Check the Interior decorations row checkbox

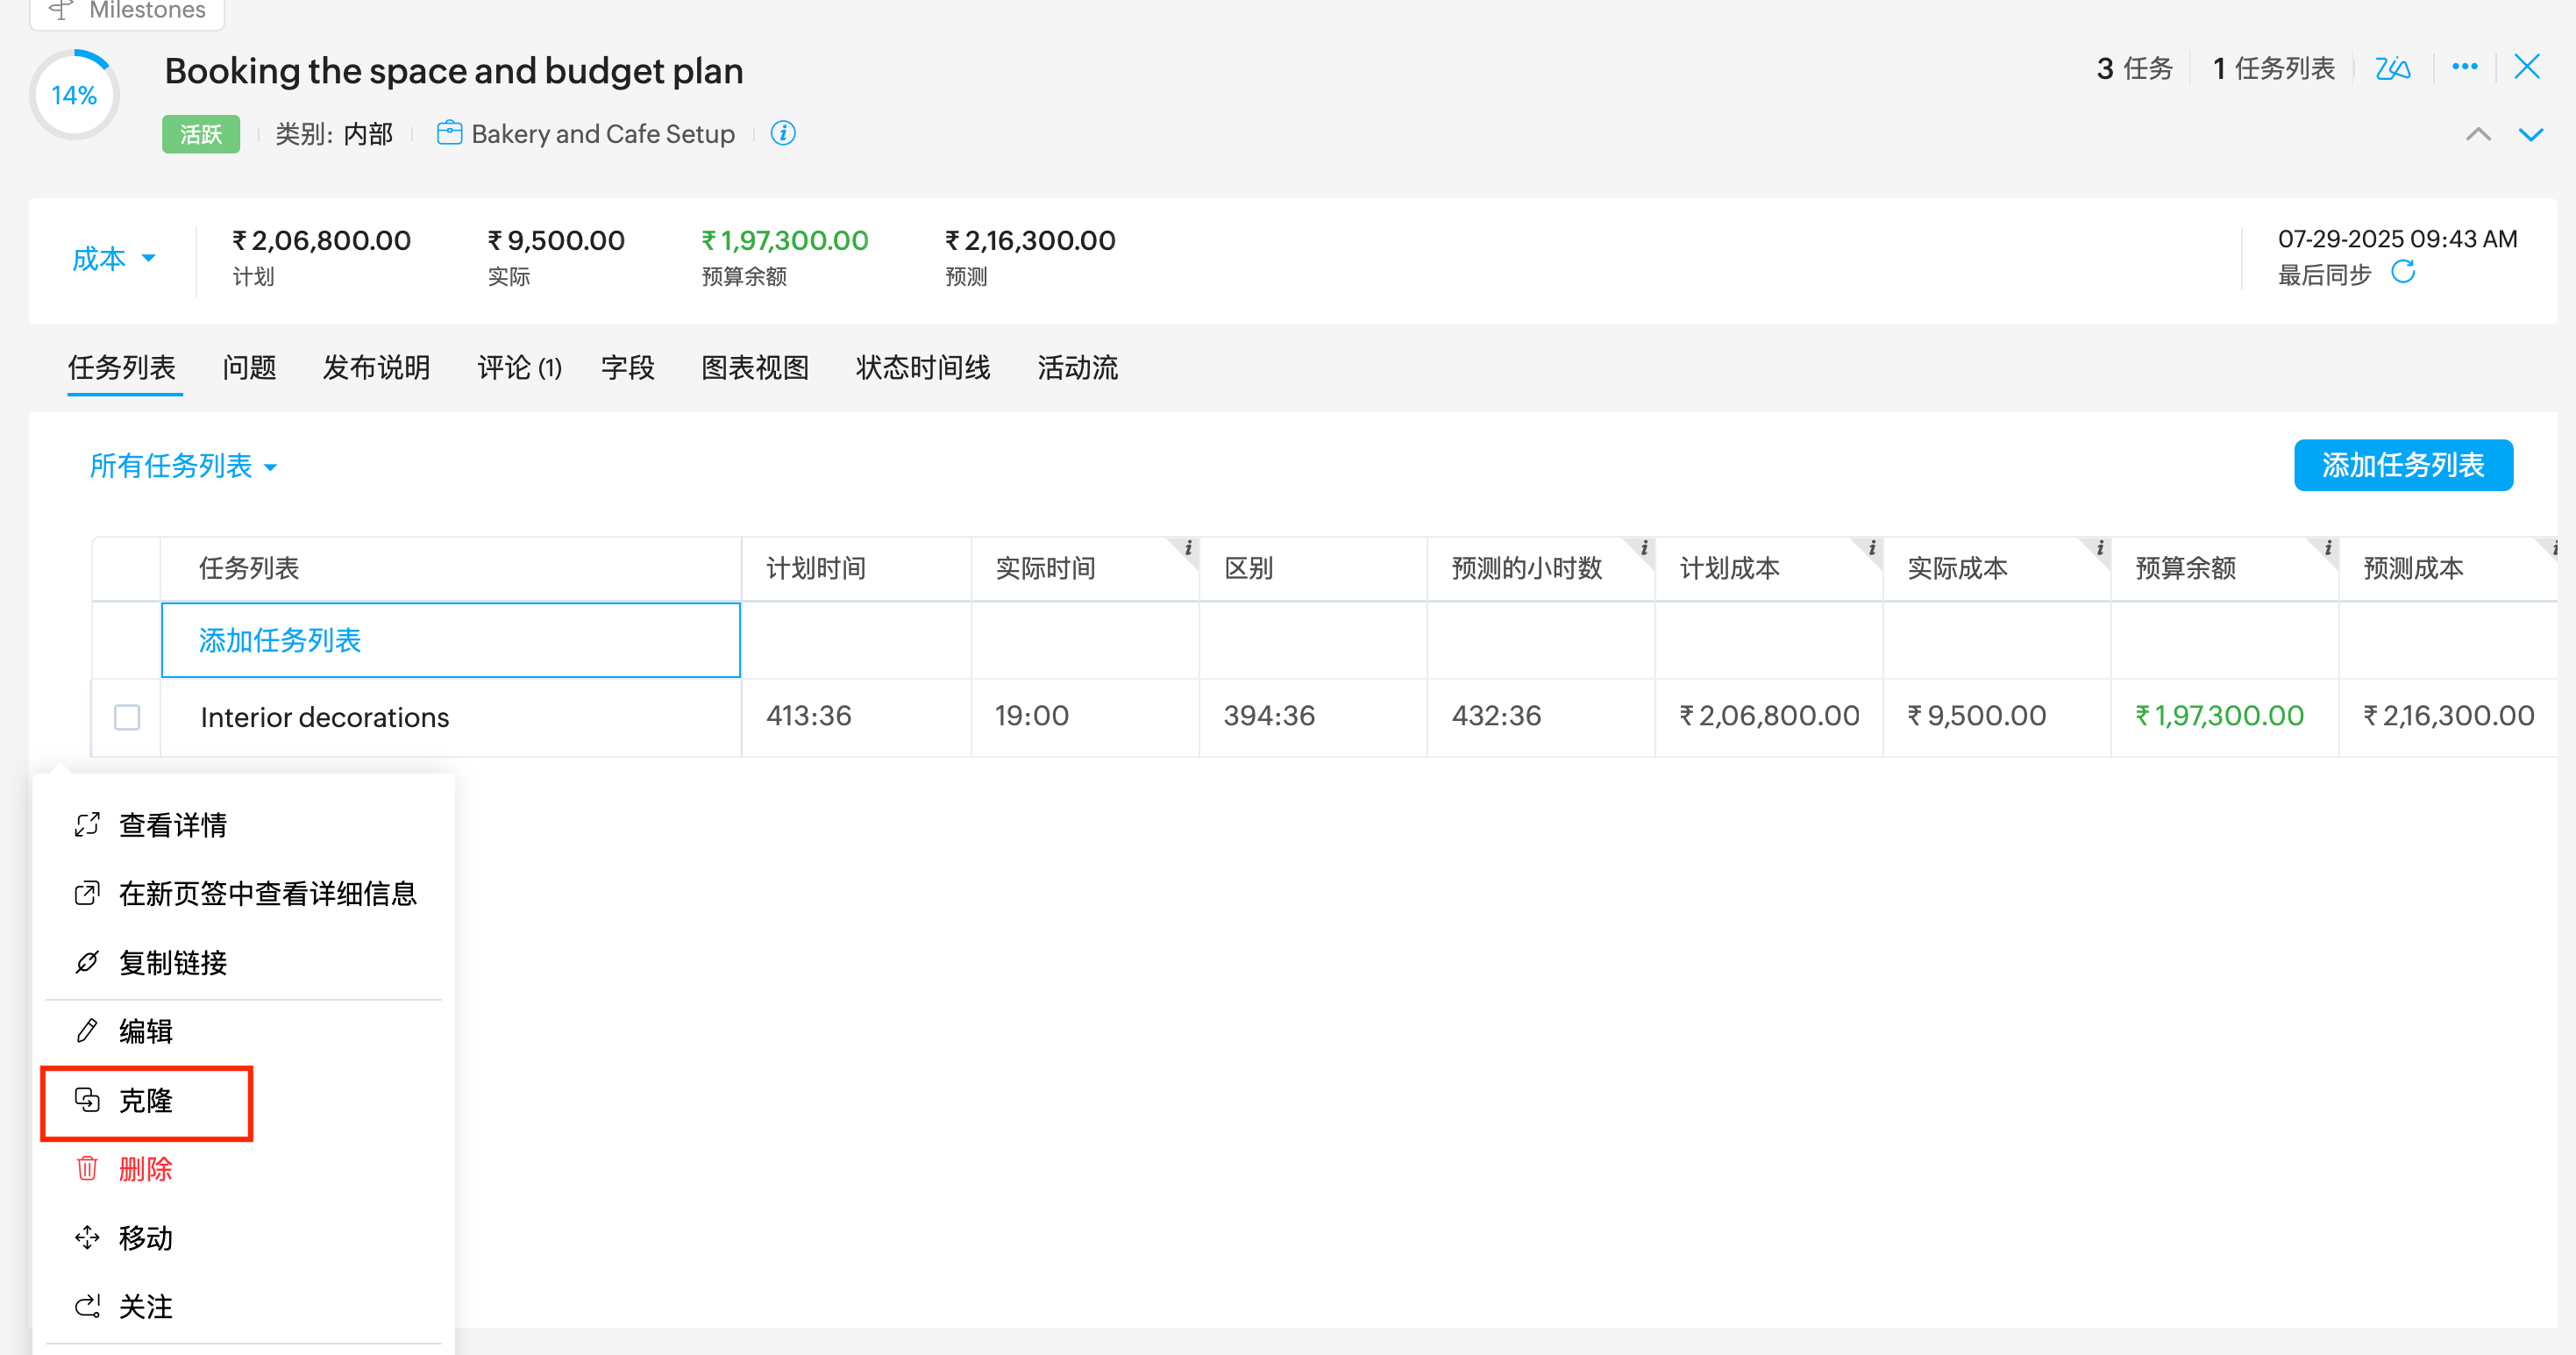127,717
